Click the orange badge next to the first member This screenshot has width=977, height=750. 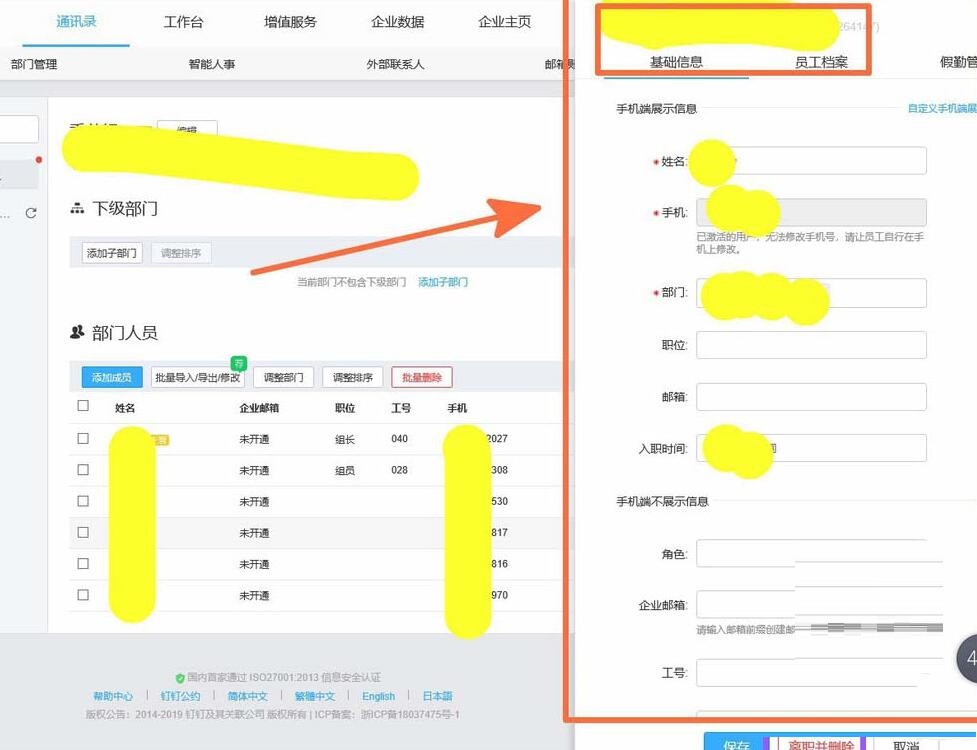161,440
